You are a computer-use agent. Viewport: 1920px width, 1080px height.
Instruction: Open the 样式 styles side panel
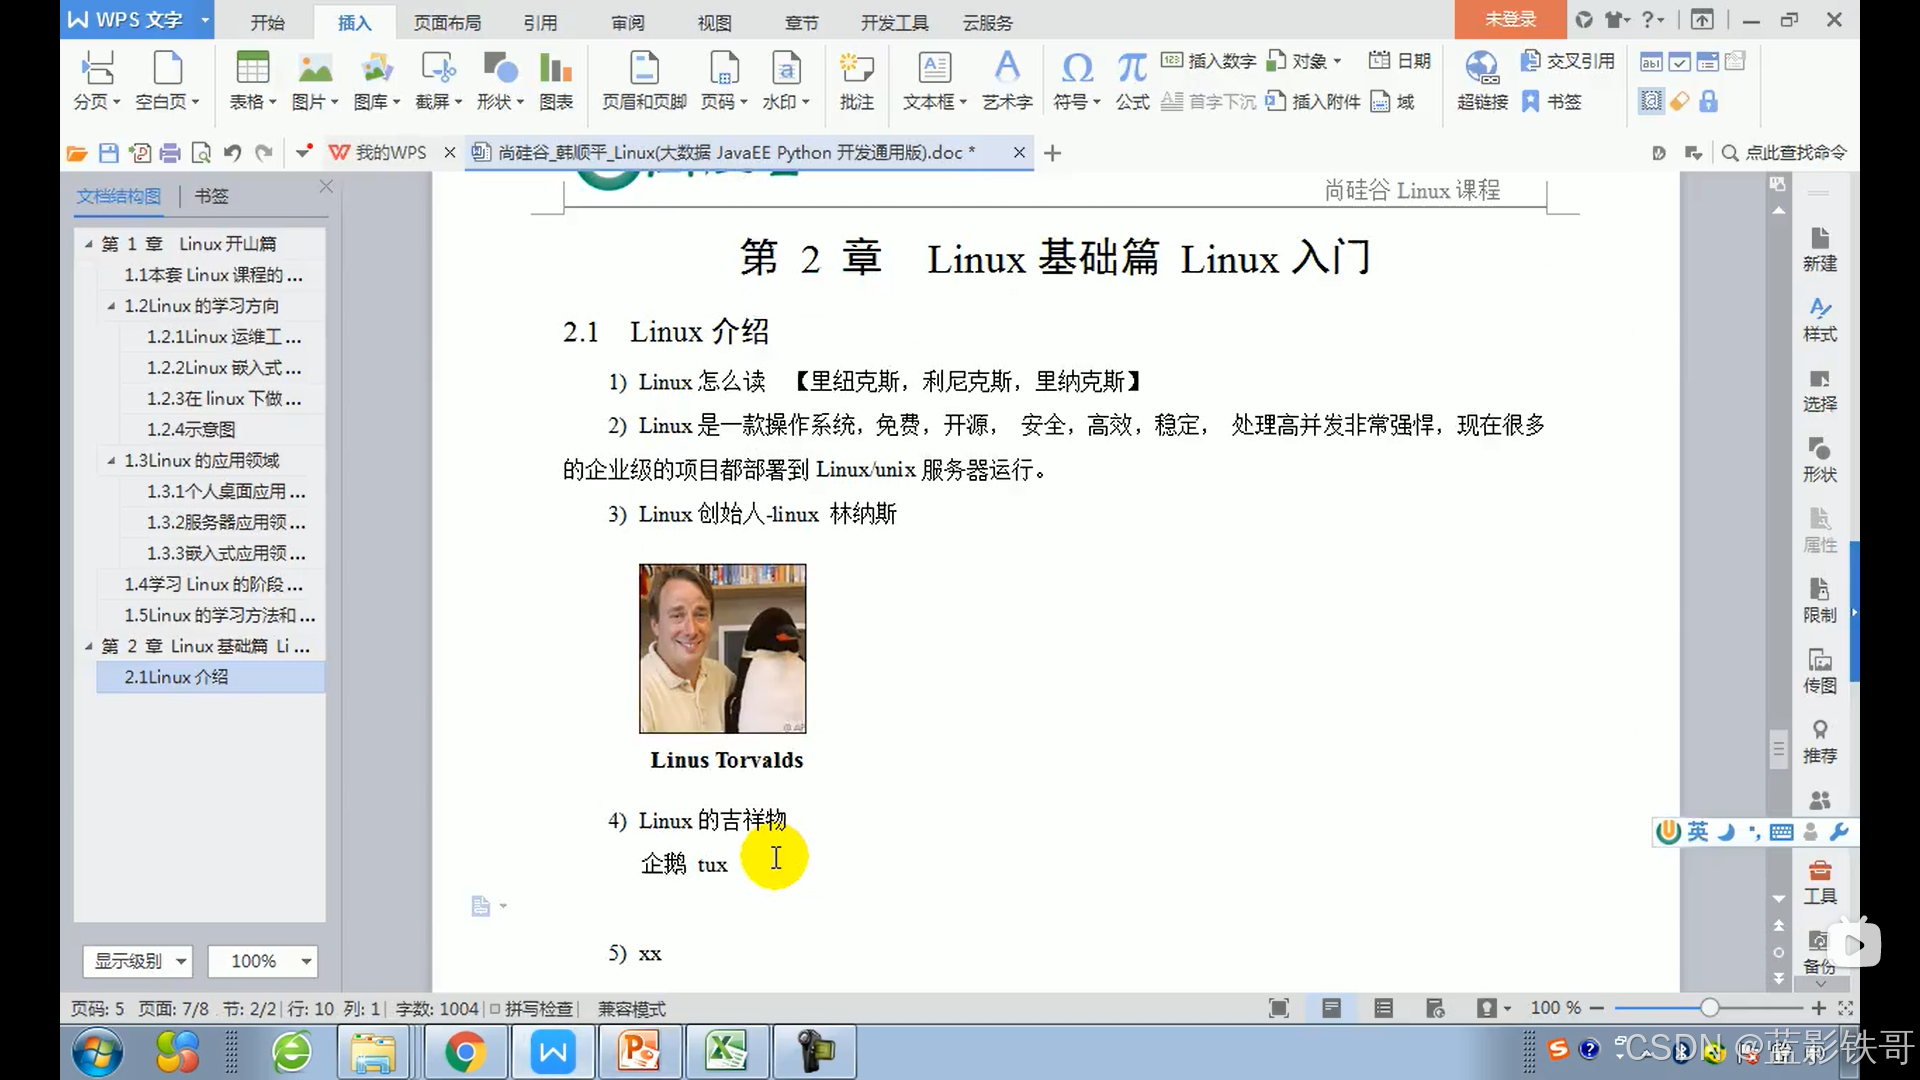[1819, 318]
